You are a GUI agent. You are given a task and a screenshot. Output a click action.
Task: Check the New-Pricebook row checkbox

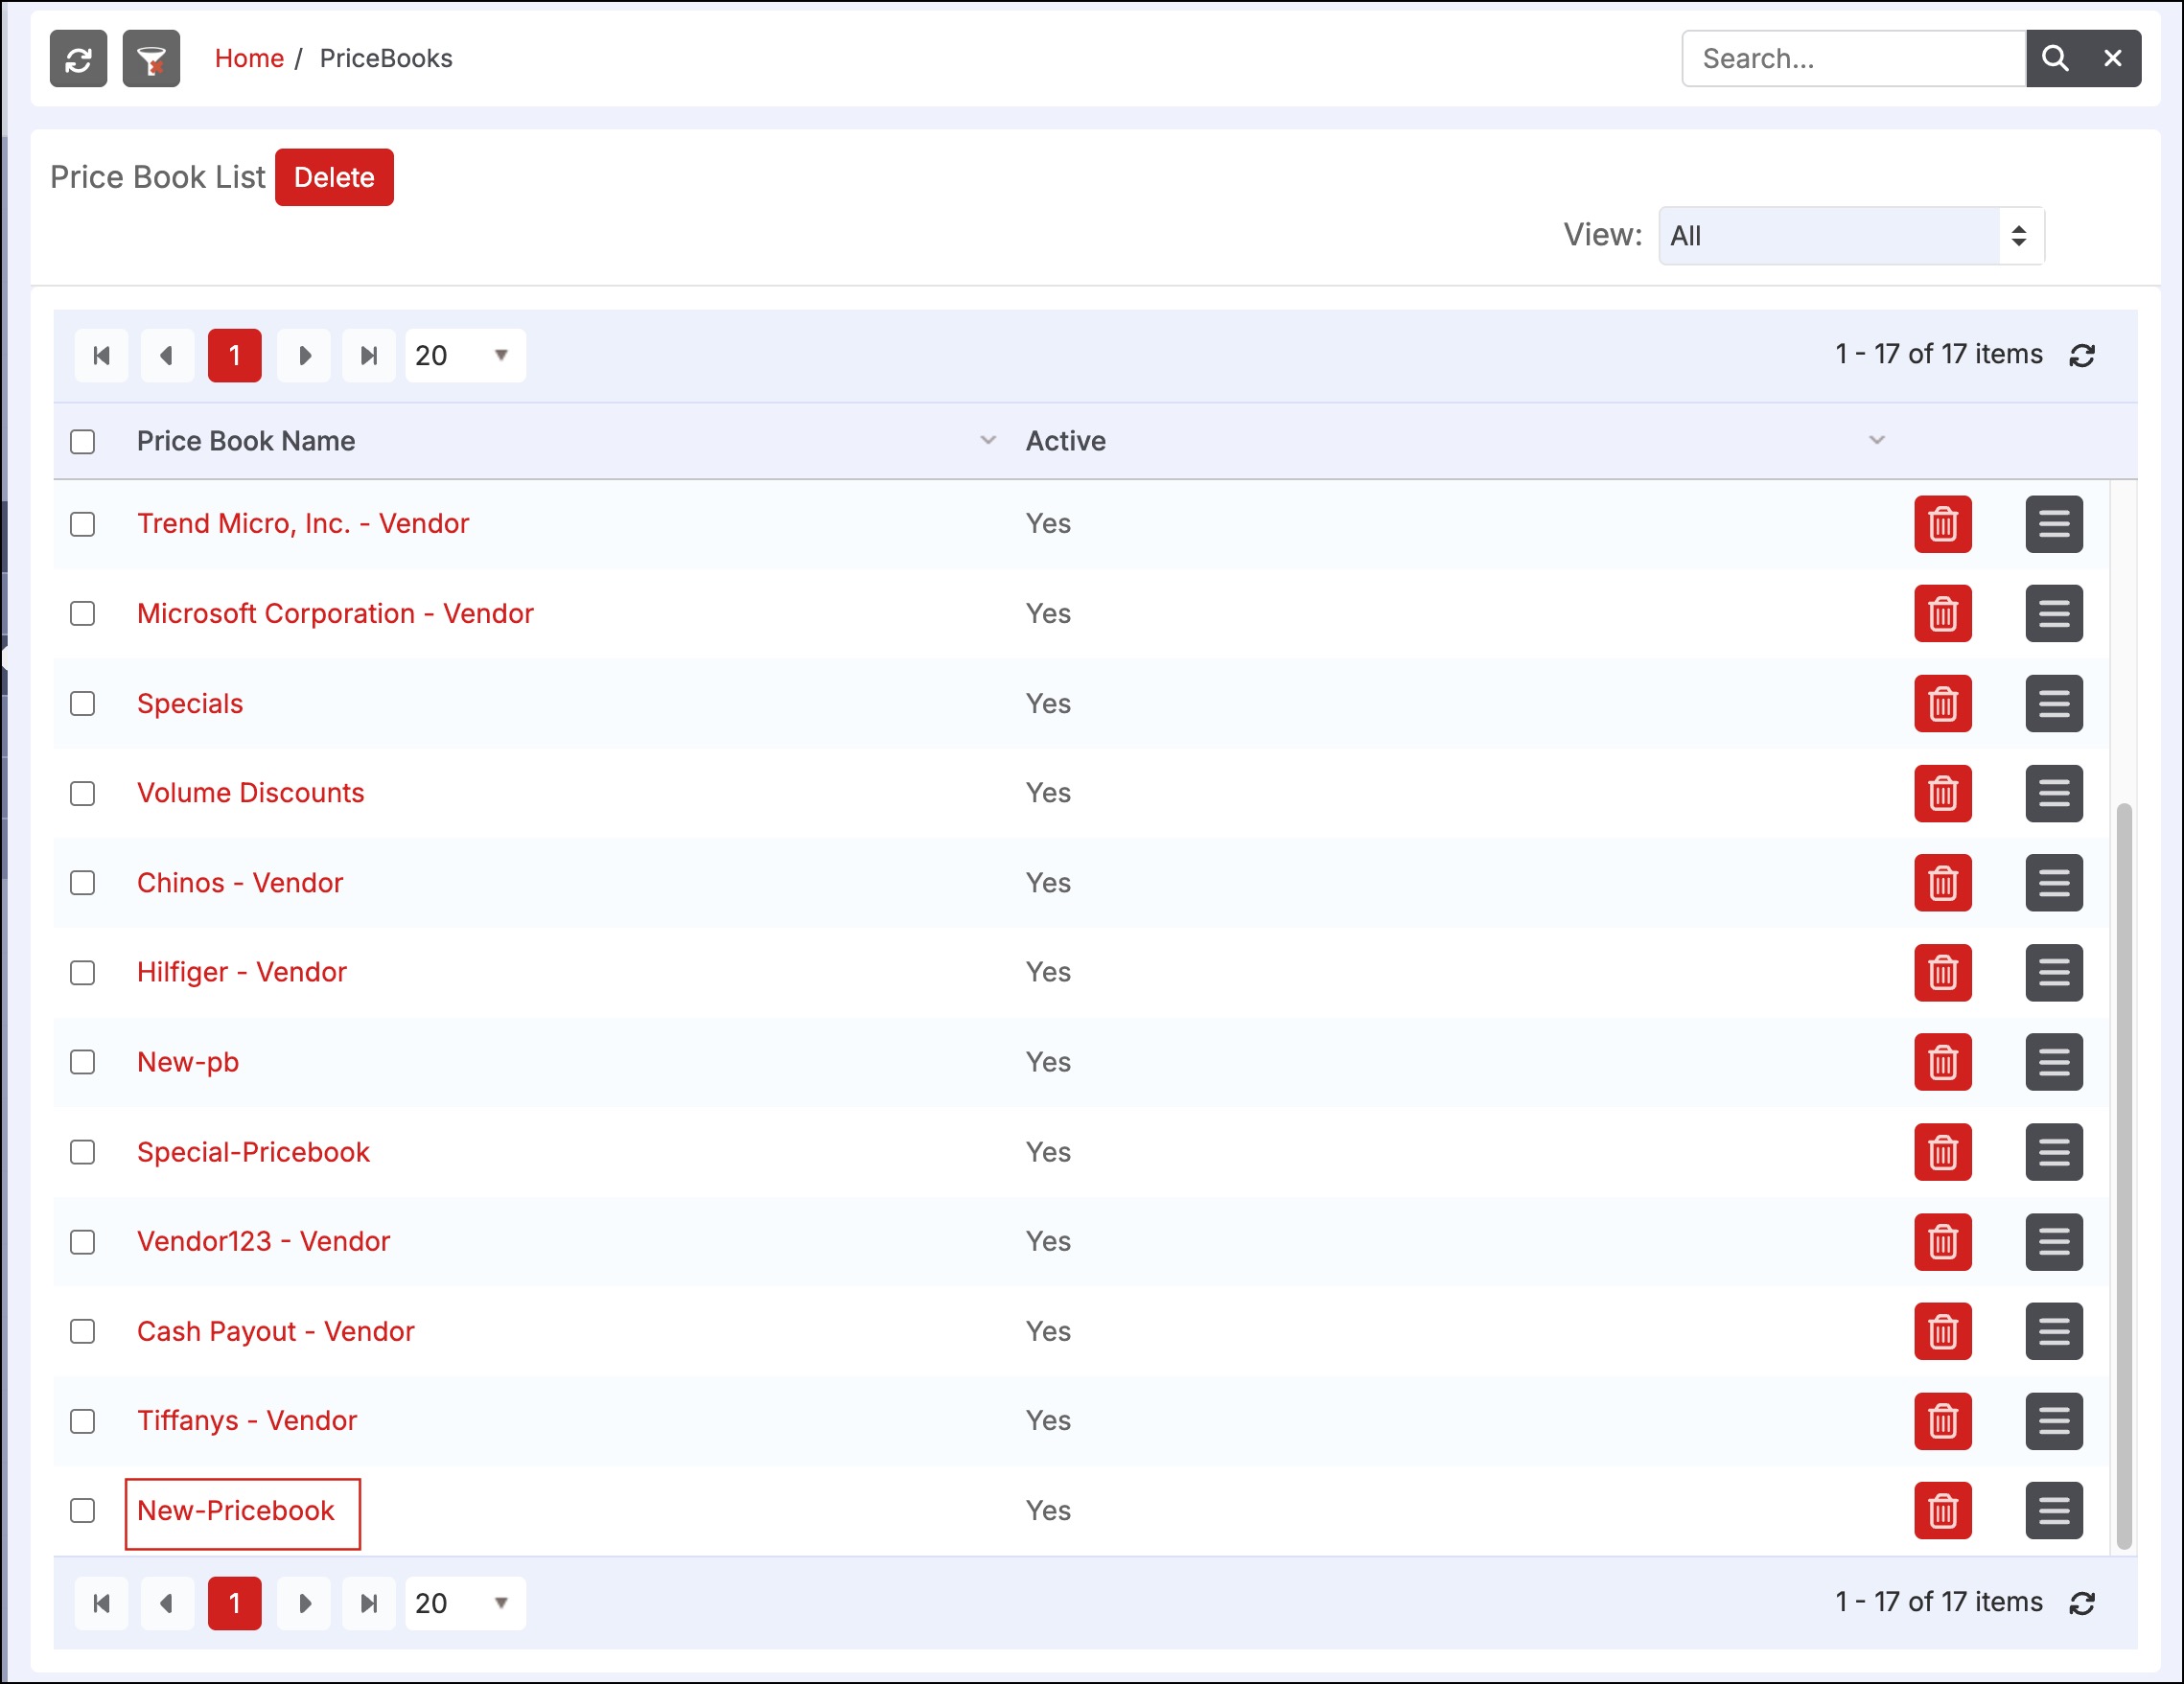pos(83,1511)
